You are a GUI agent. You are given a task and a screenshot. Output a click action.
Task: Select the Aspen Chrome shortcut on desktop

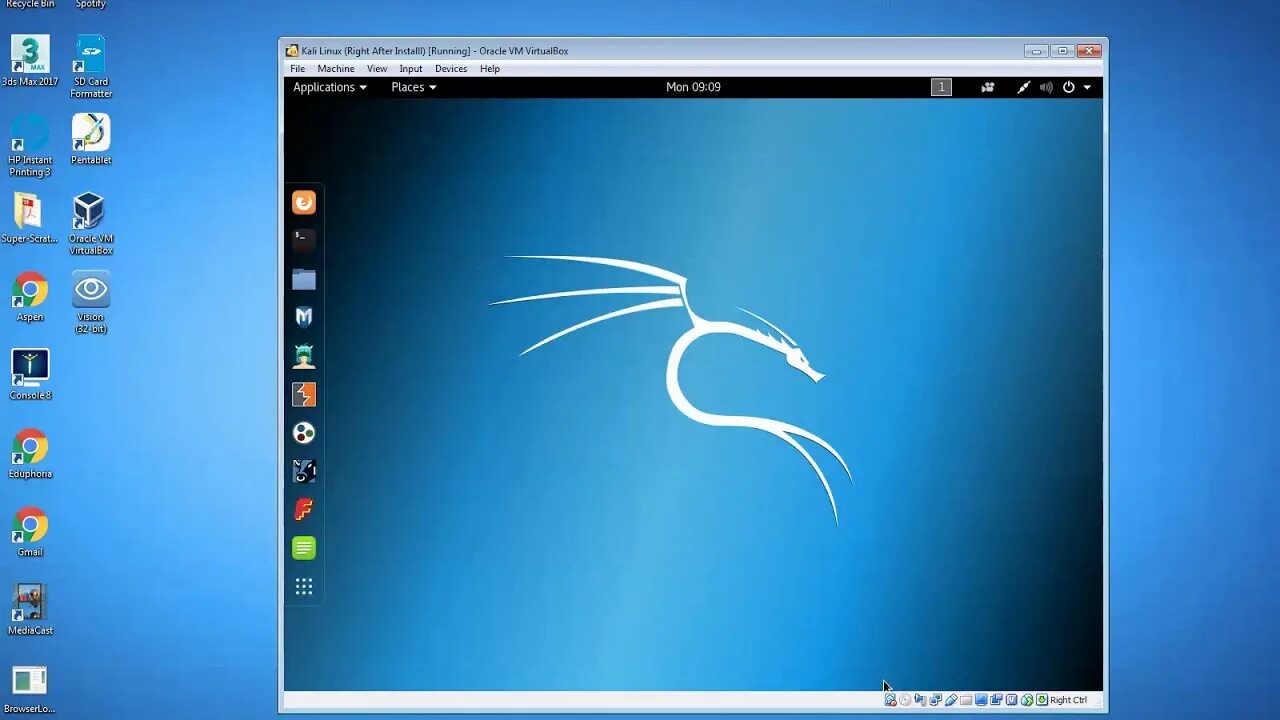tap(30, 297)
